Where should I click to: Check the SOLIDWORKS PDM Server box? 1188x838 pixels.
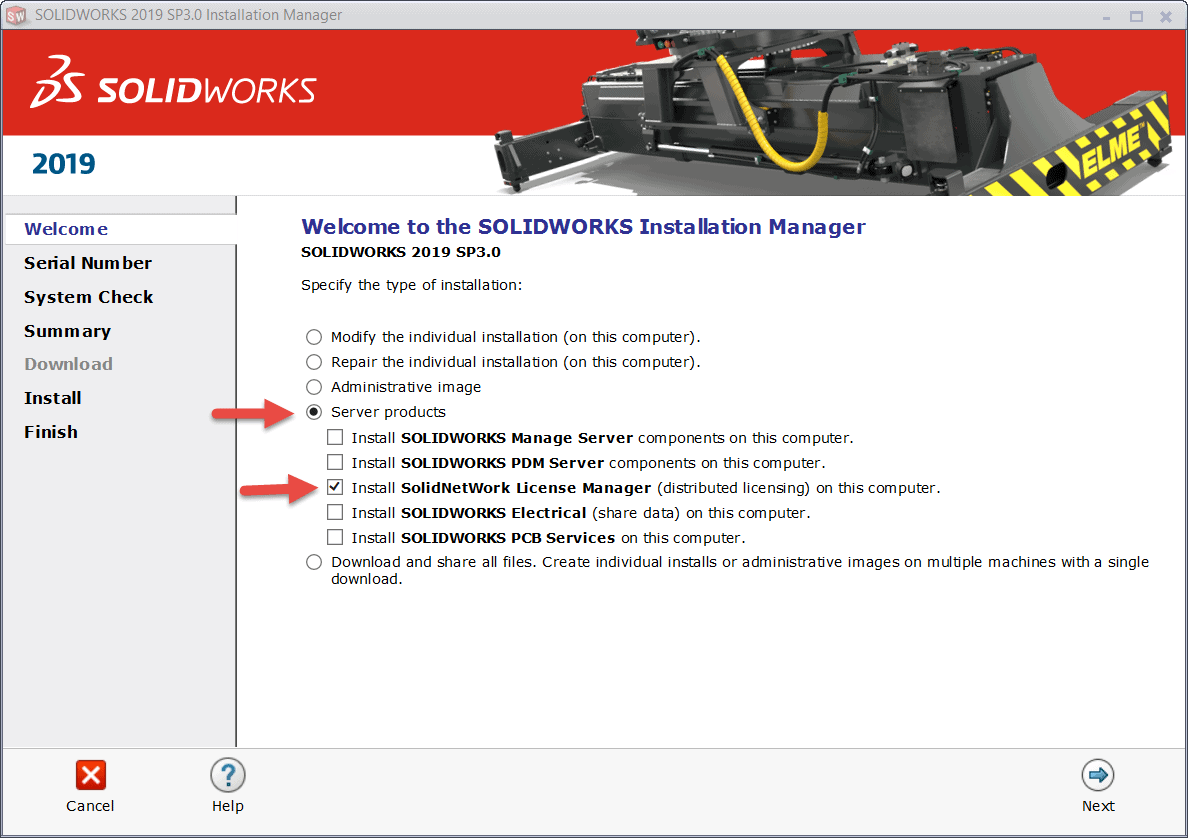[x=335, y=463]
